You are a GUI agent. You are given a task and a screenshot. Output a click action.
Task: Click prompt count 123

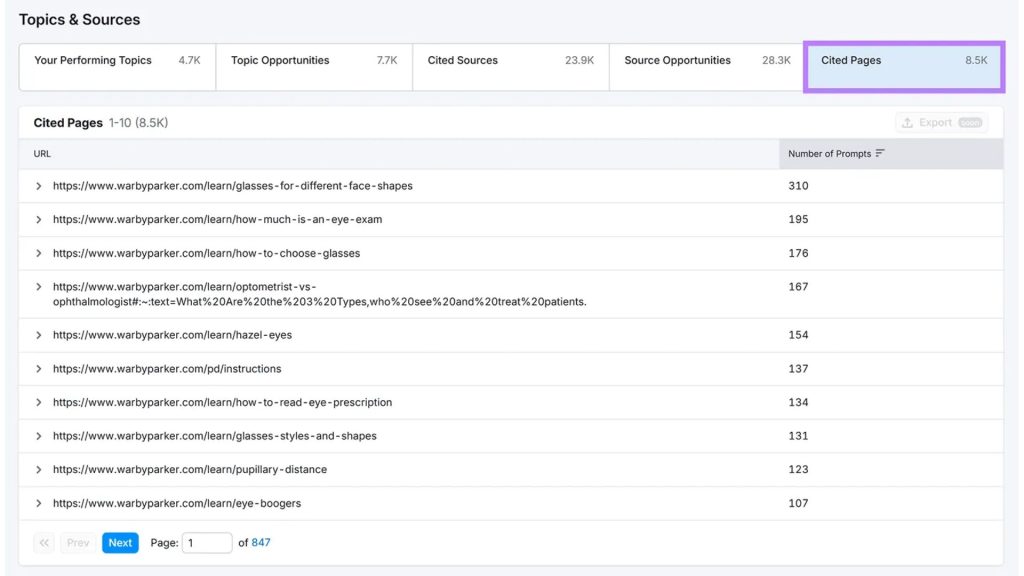[798, 470]
